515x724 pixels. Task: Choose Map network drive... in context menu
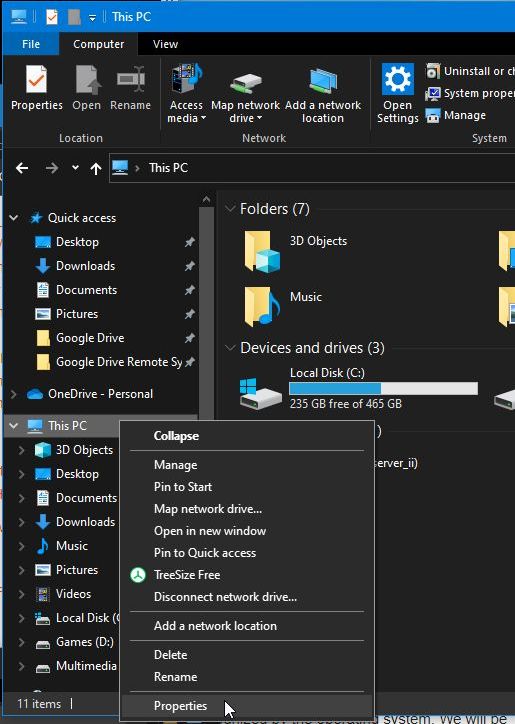[x=247, y=509]
